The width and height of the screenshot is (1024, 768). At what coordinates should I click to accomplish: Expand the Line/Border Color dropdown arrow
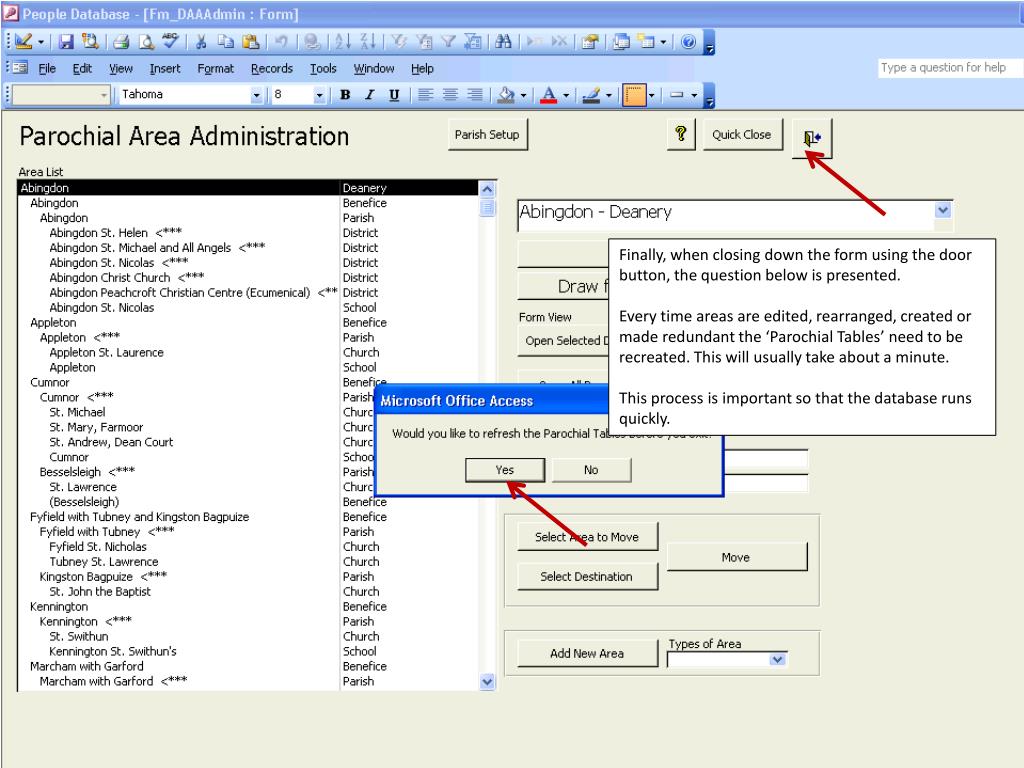point(608,95)
